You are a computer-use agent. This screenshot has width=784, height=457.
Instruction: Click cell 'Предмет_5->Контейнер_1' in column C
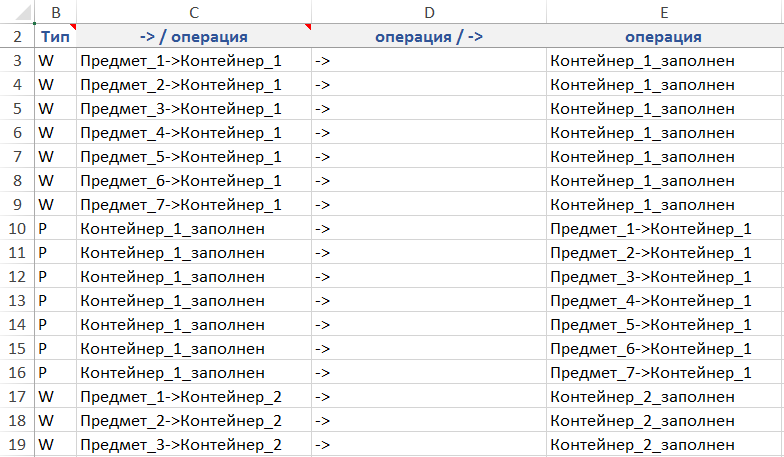click(181, 156)
